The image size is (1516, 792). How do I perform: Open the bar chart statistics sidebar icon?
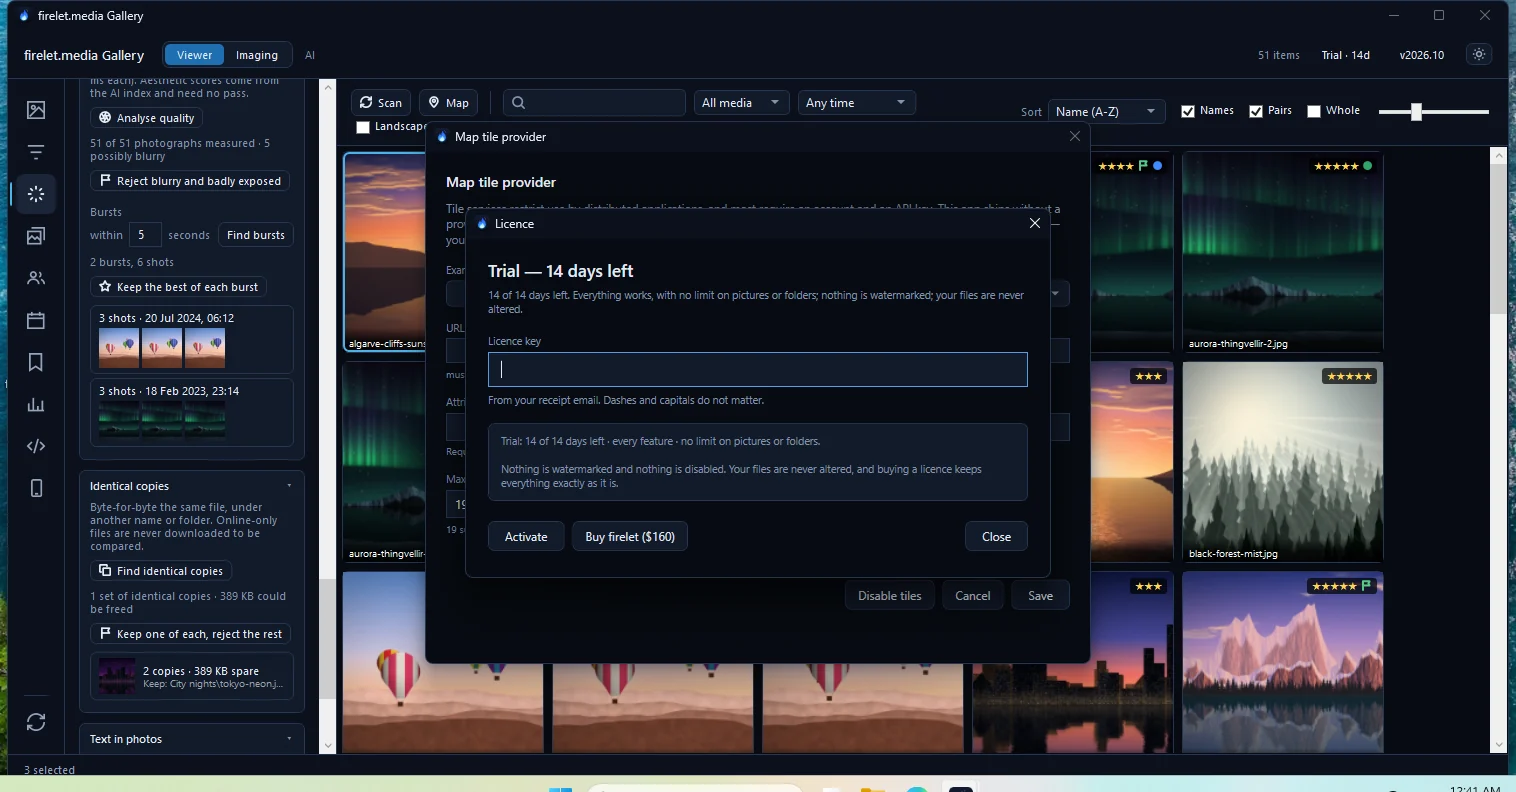click(x=36, y=404)
